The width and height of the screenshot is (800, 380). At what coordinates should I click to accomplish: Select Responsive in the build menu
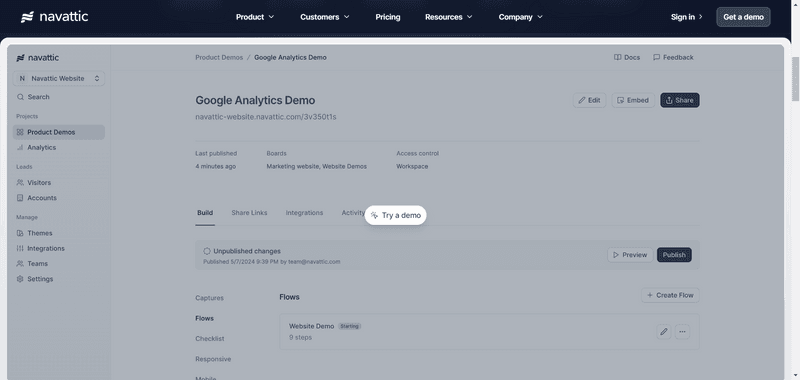click(213, 359)
